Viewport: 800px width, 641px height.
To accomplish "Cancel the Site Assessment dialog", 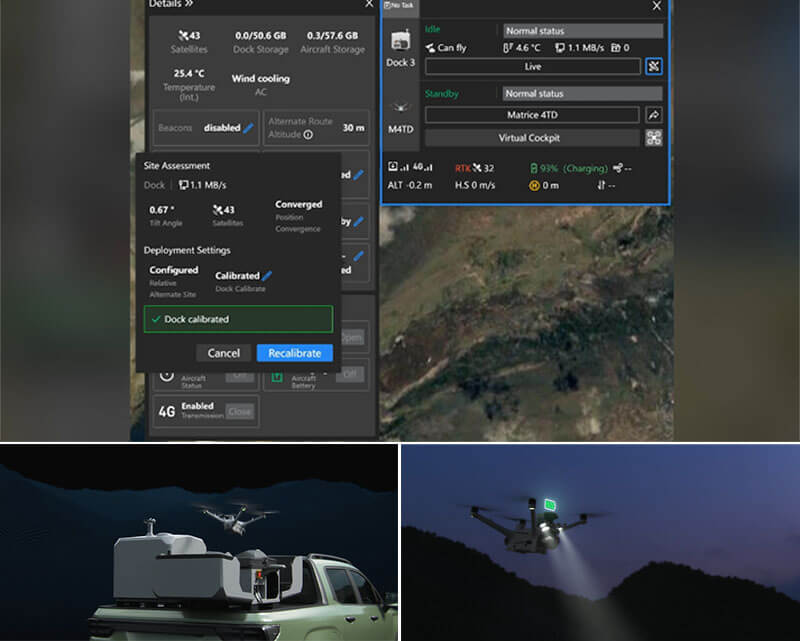I will 223,353.
